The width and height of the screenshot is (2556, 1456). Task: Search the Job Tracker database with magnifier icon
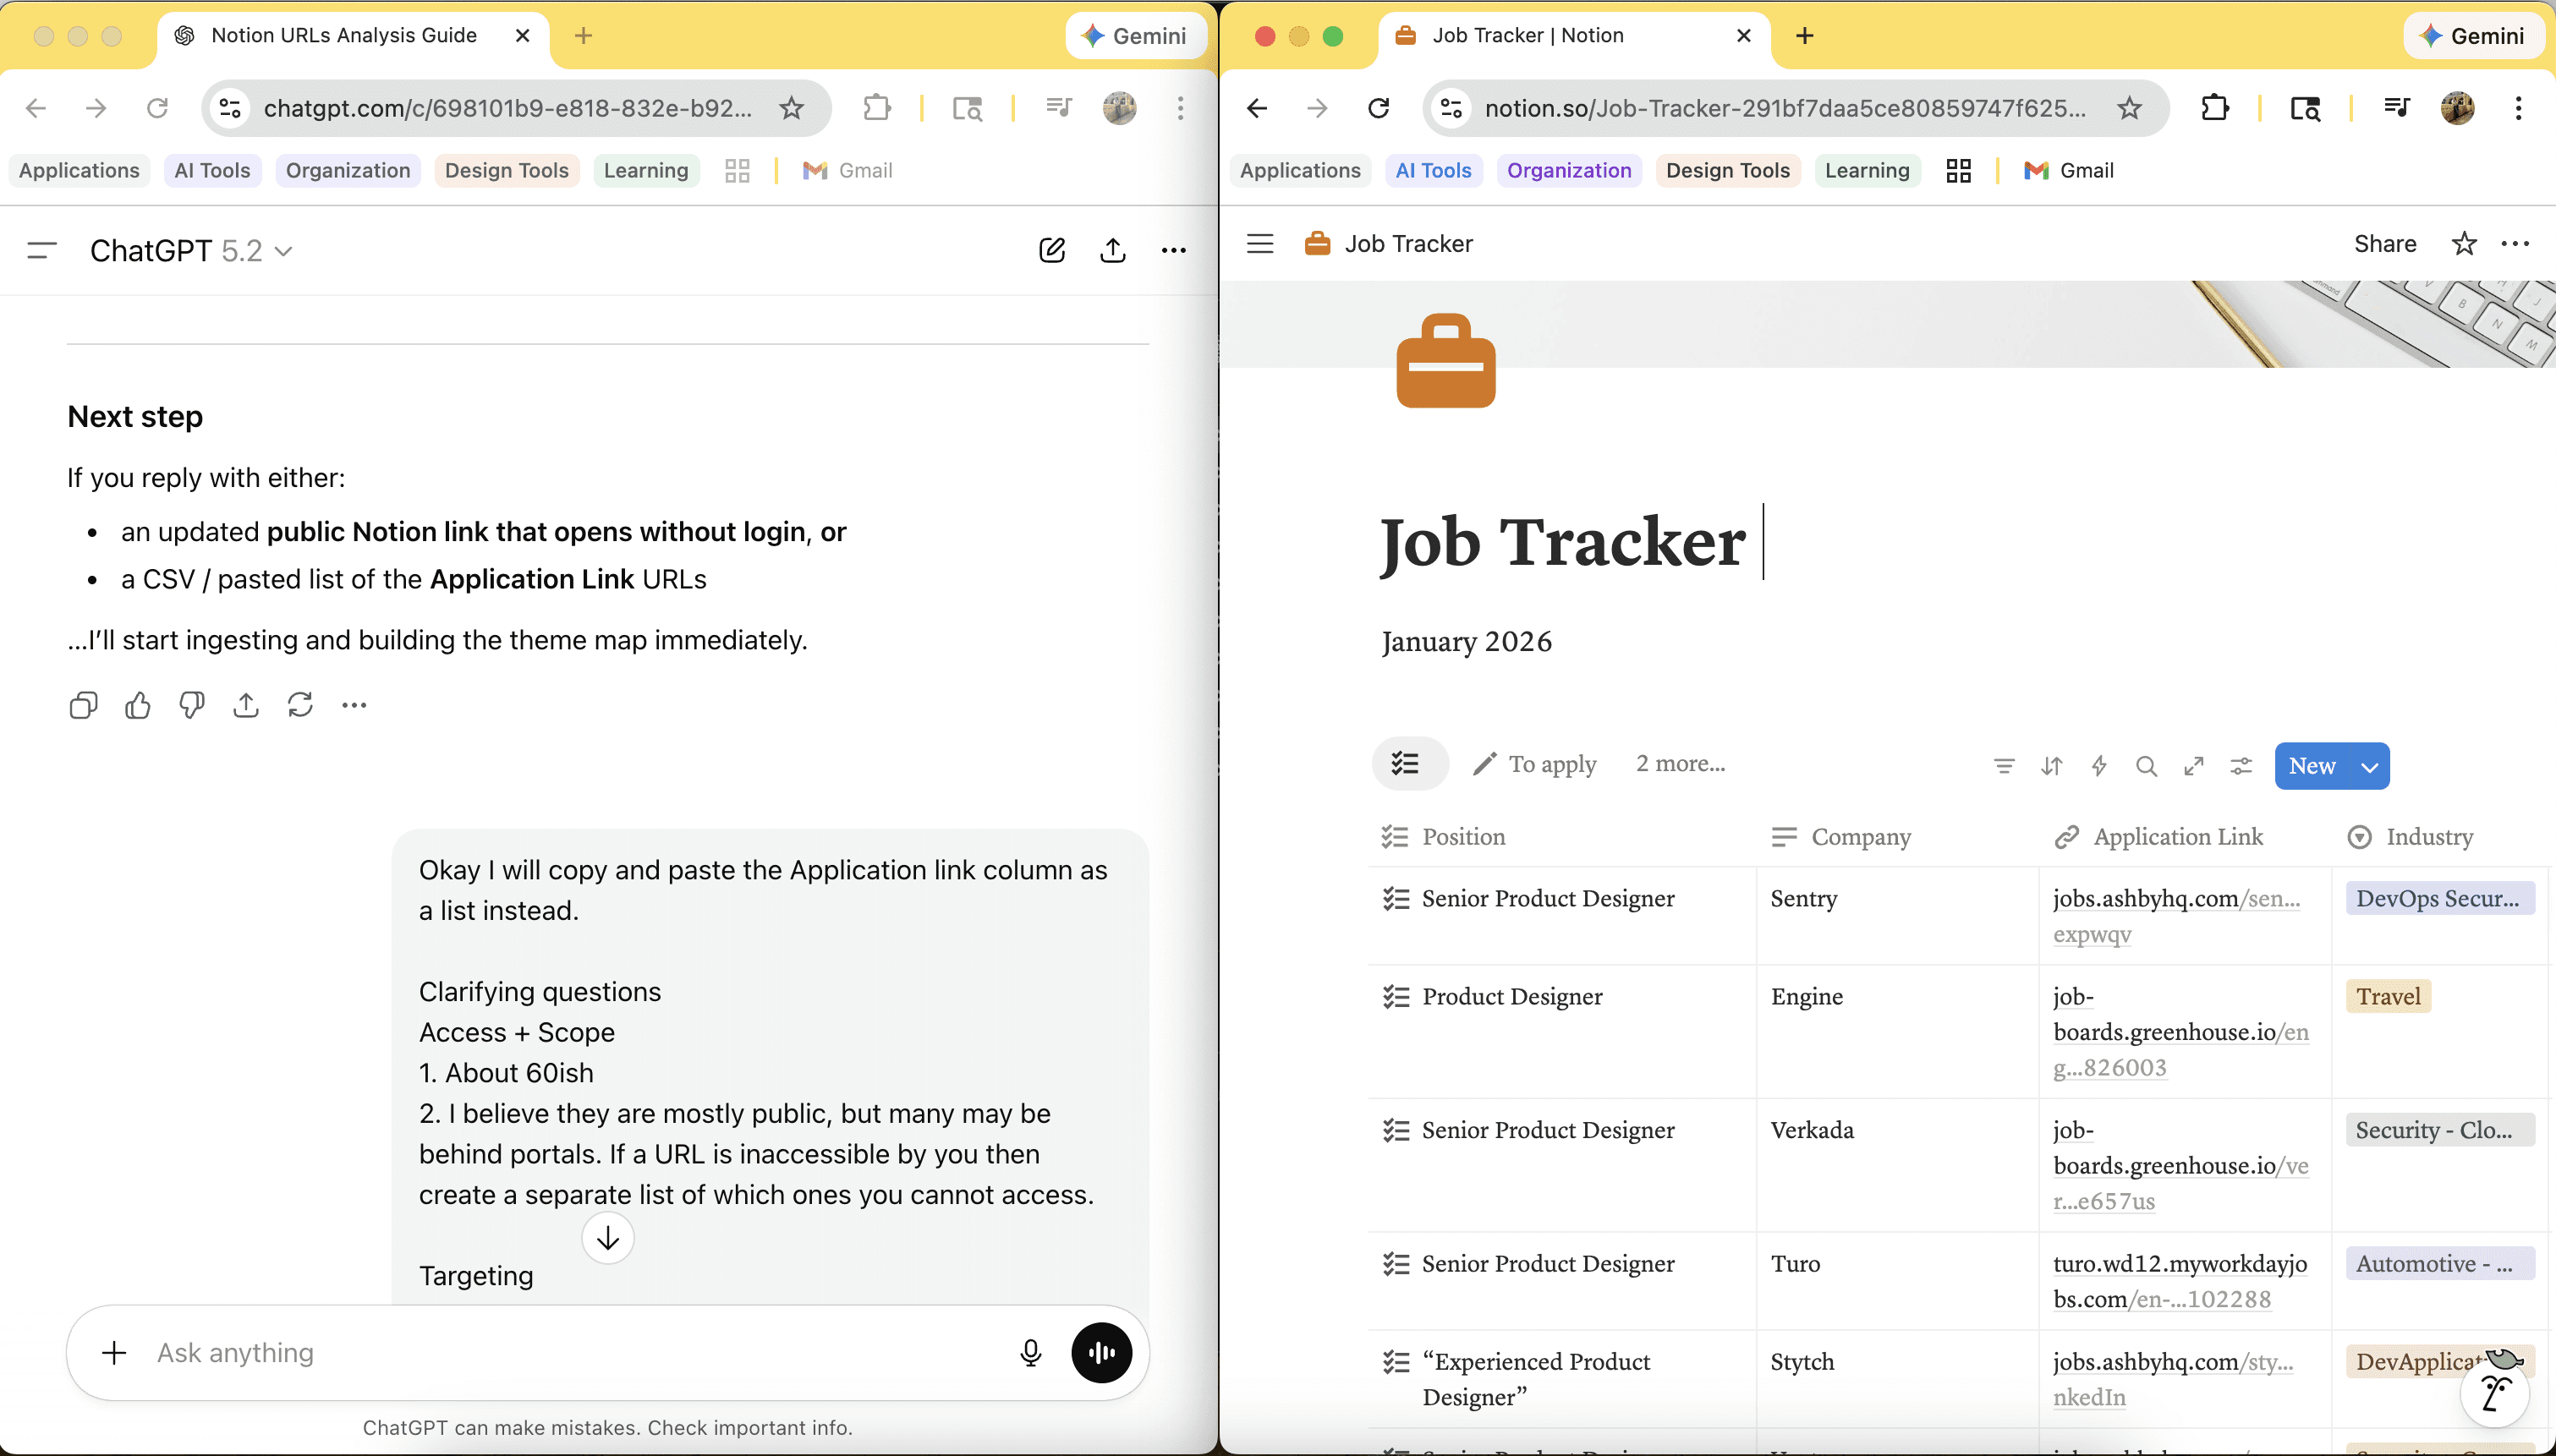pyautogui.click(x=2146, y=766)
